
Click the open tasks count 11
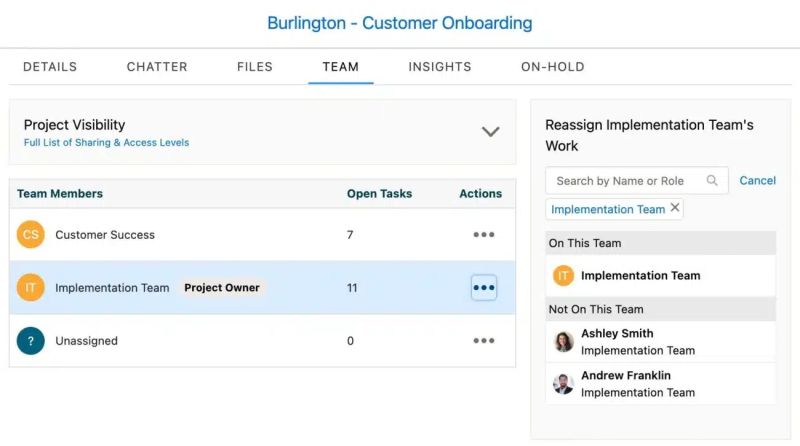click(x=352, y=288)
